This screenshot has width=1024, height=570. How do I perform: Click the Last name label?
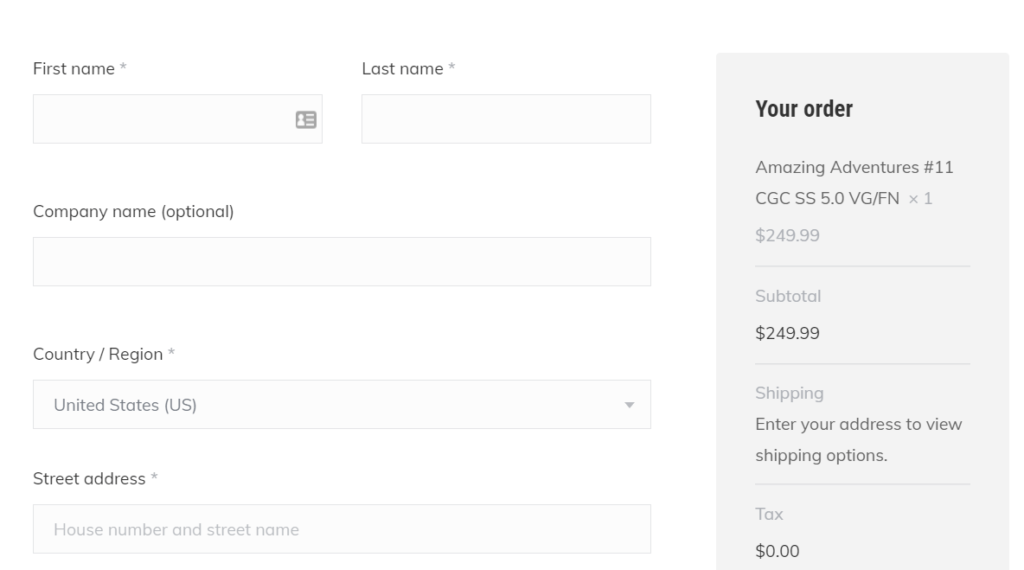[402, 69]
